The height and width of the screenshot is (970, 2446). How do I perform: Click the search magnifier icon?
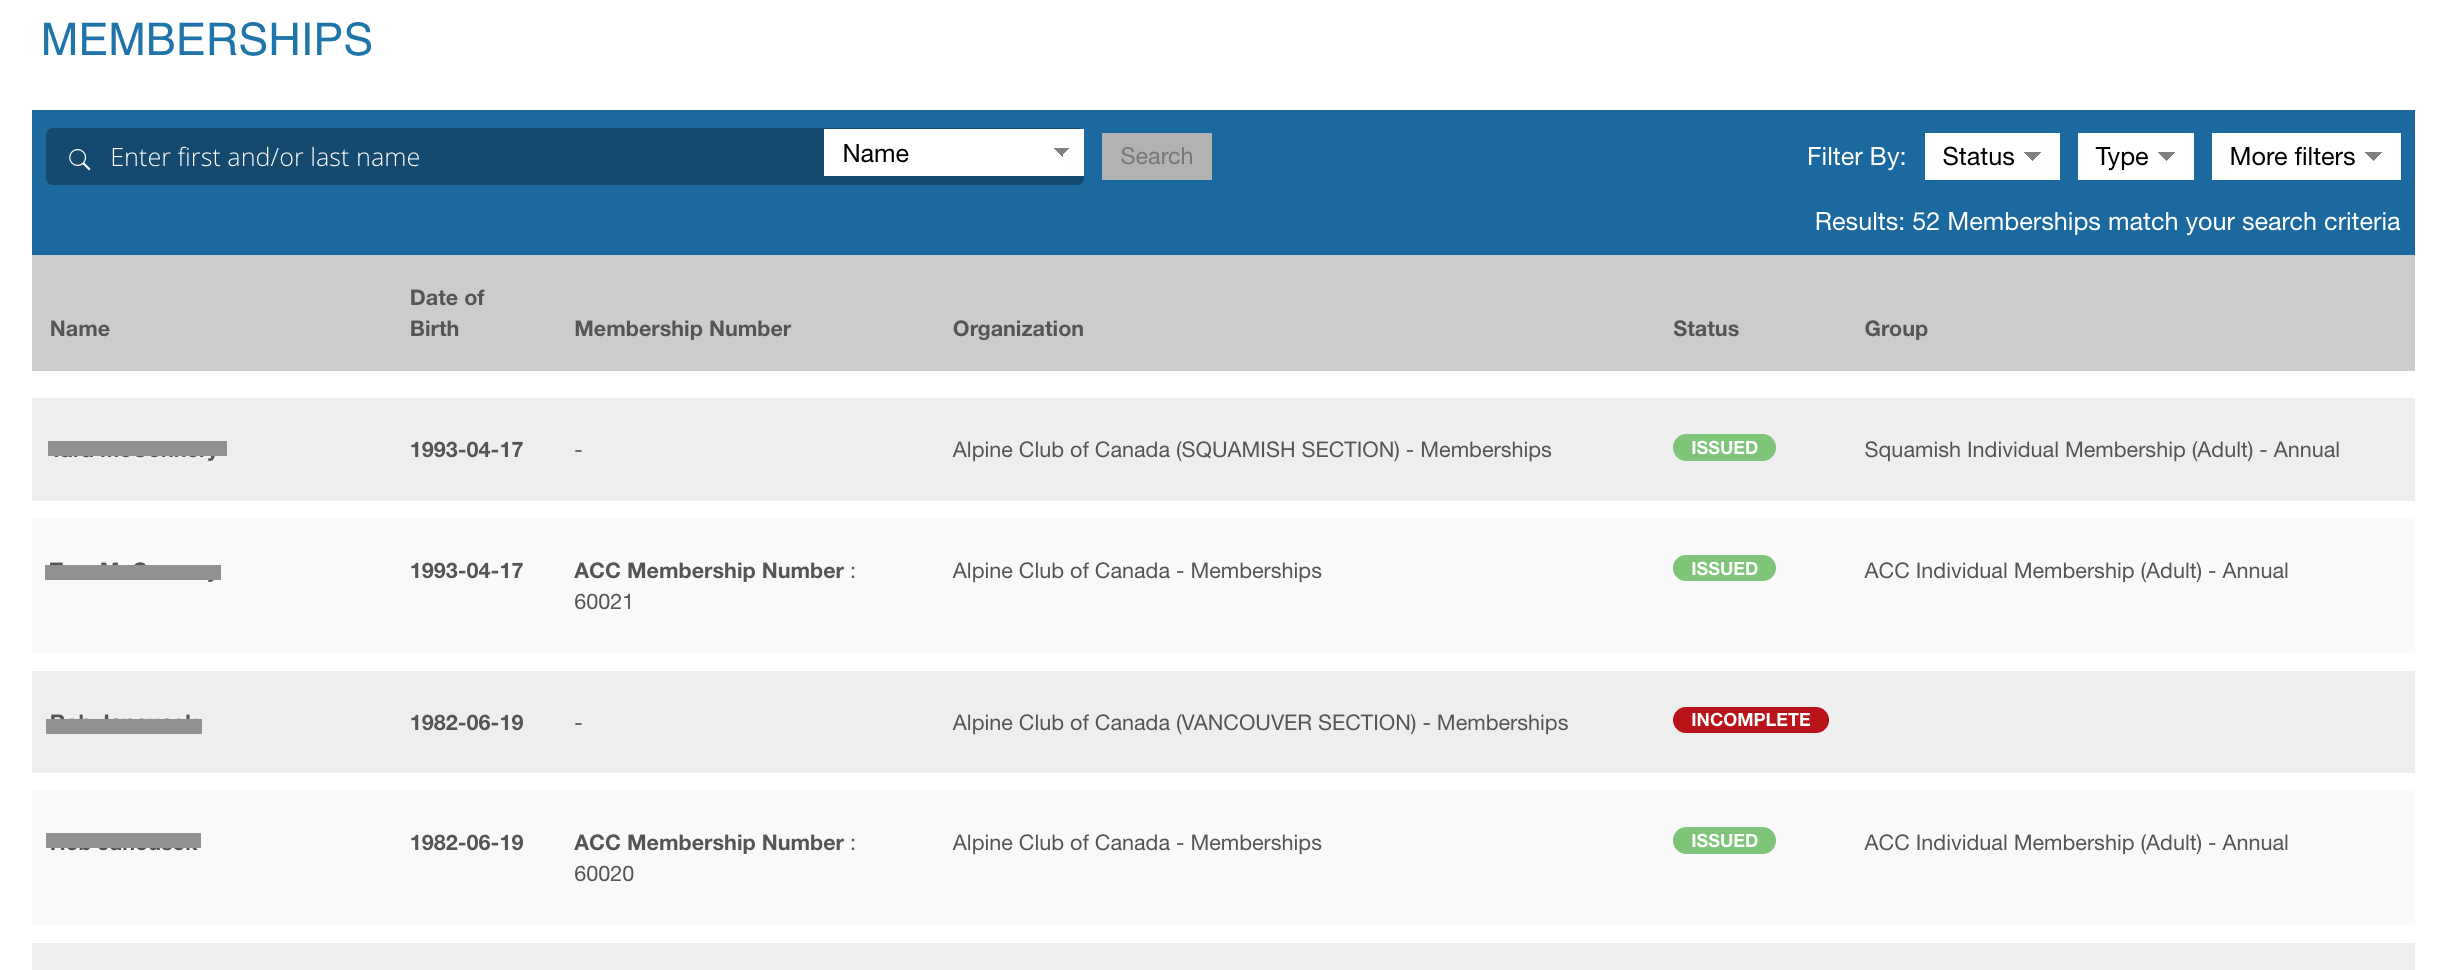(79, 158)
